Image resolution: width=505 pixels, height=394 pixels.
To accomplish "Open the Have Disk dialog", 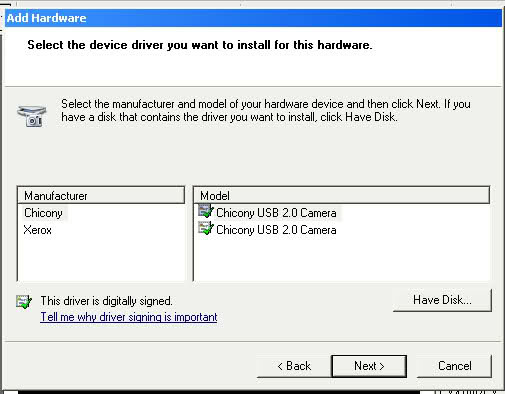I will 442,300.
